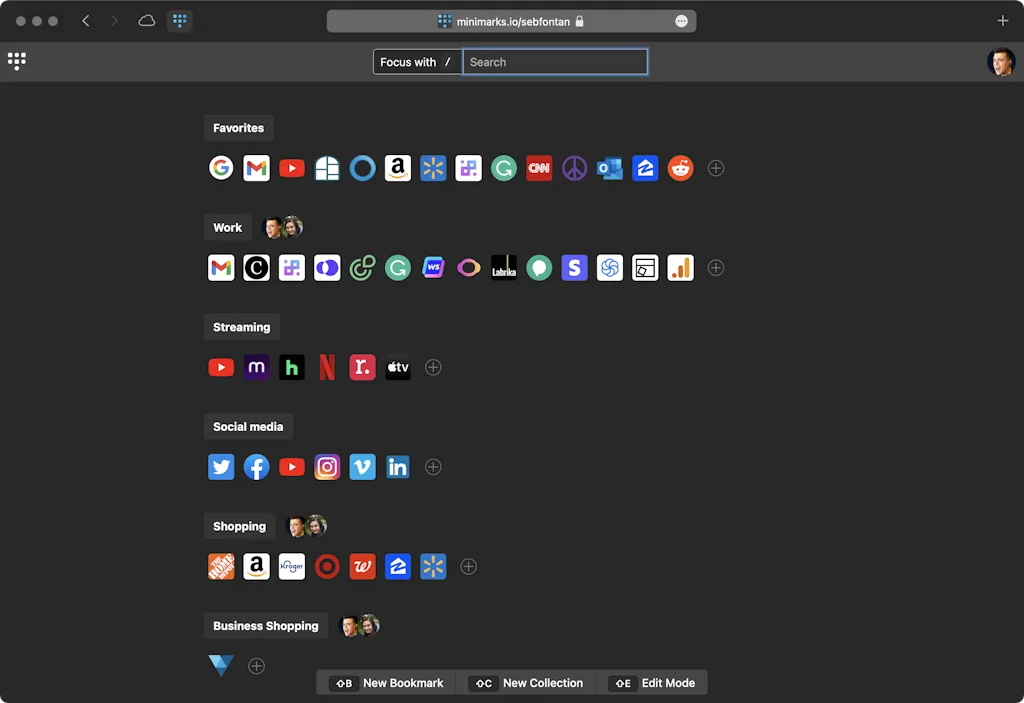Open Google Analytics bookmark in Work
Viewport: 1024px width, 703px height.
click(x=680, y=268)
